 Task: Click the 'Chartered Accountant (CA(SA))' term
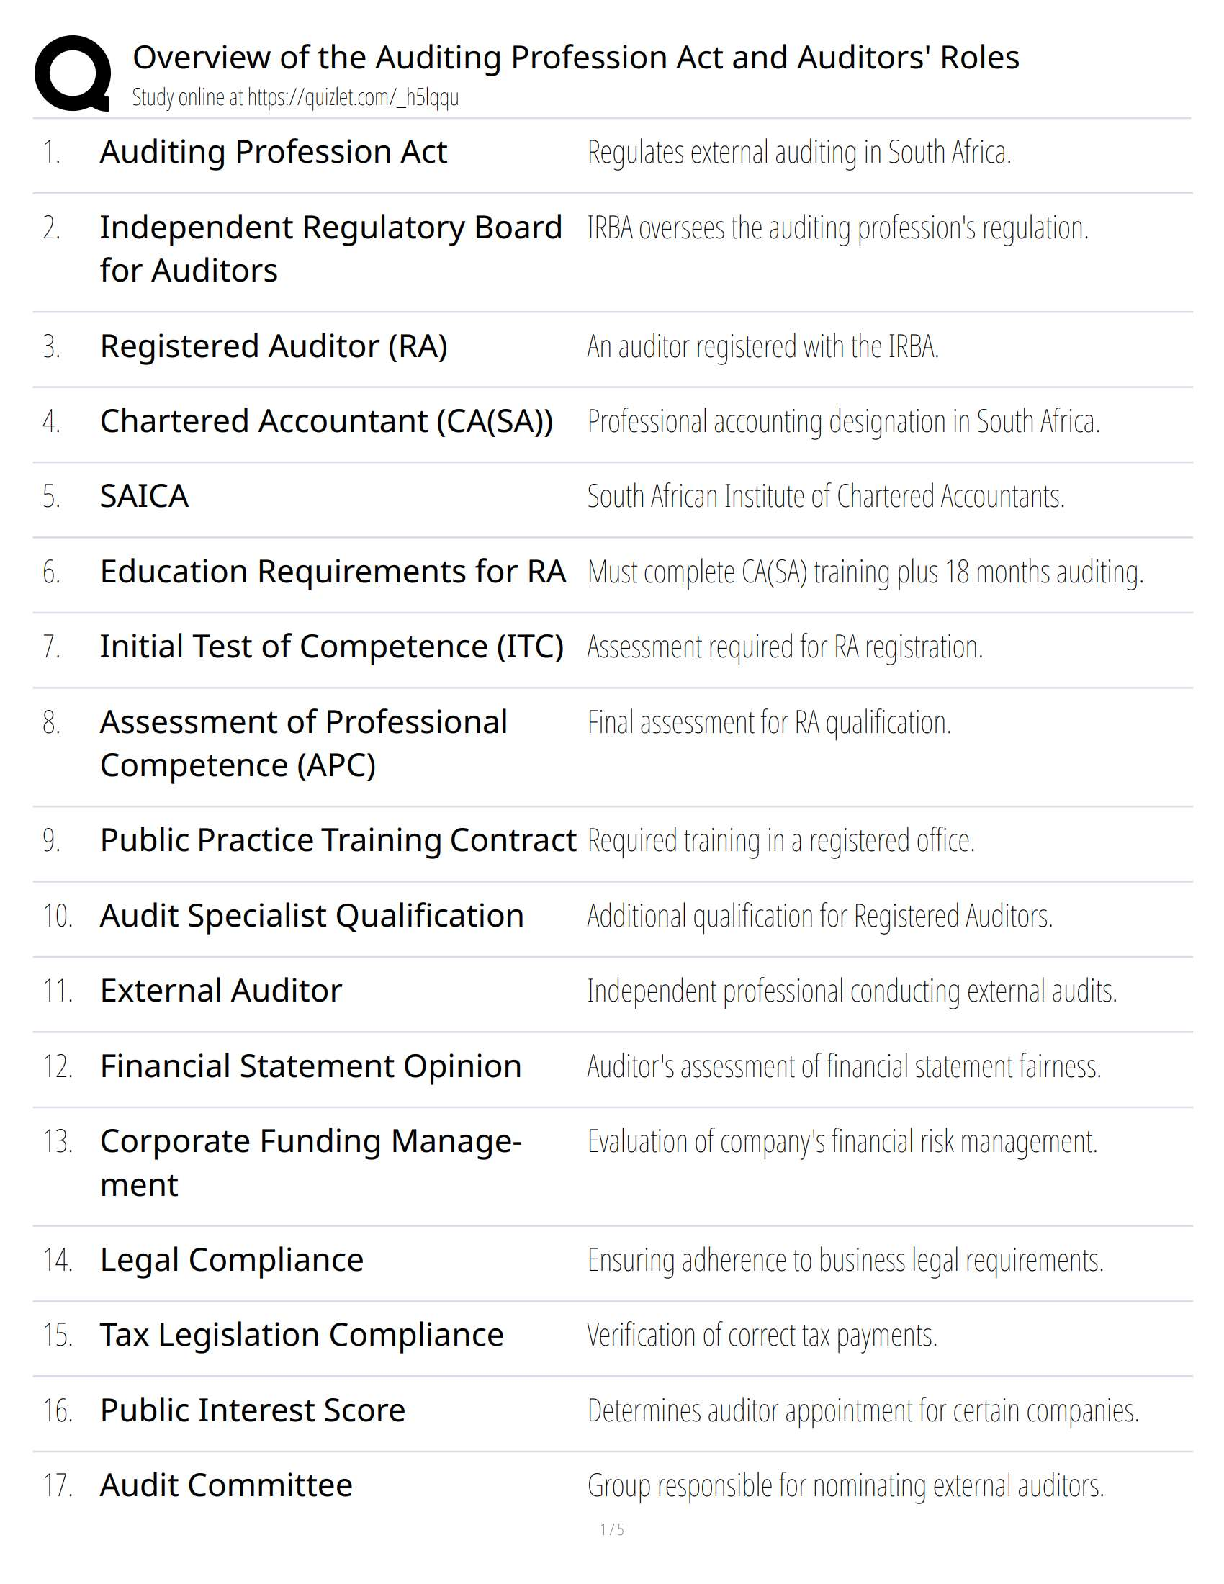tap(326, 421)
